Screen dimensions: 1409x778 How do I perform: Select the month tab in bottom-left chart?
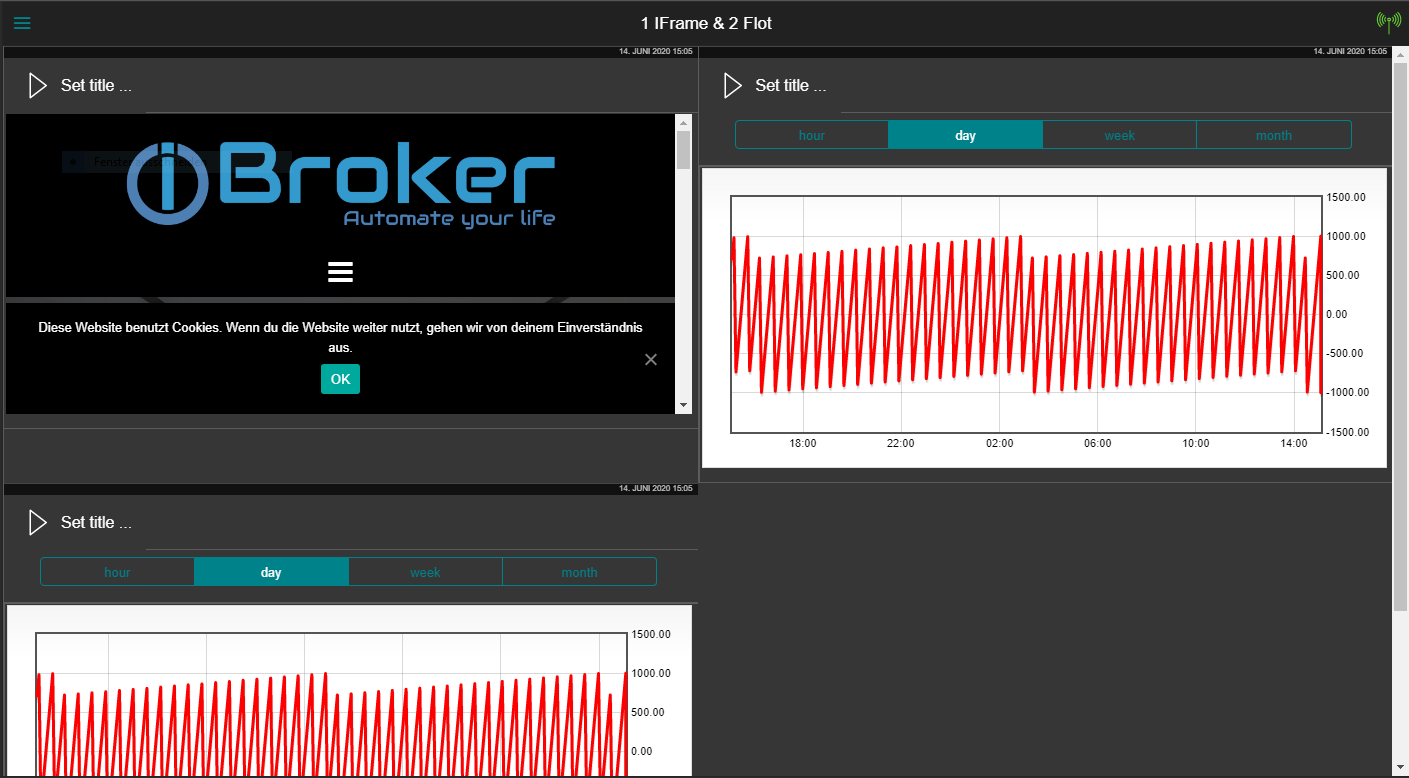(579, 572)
